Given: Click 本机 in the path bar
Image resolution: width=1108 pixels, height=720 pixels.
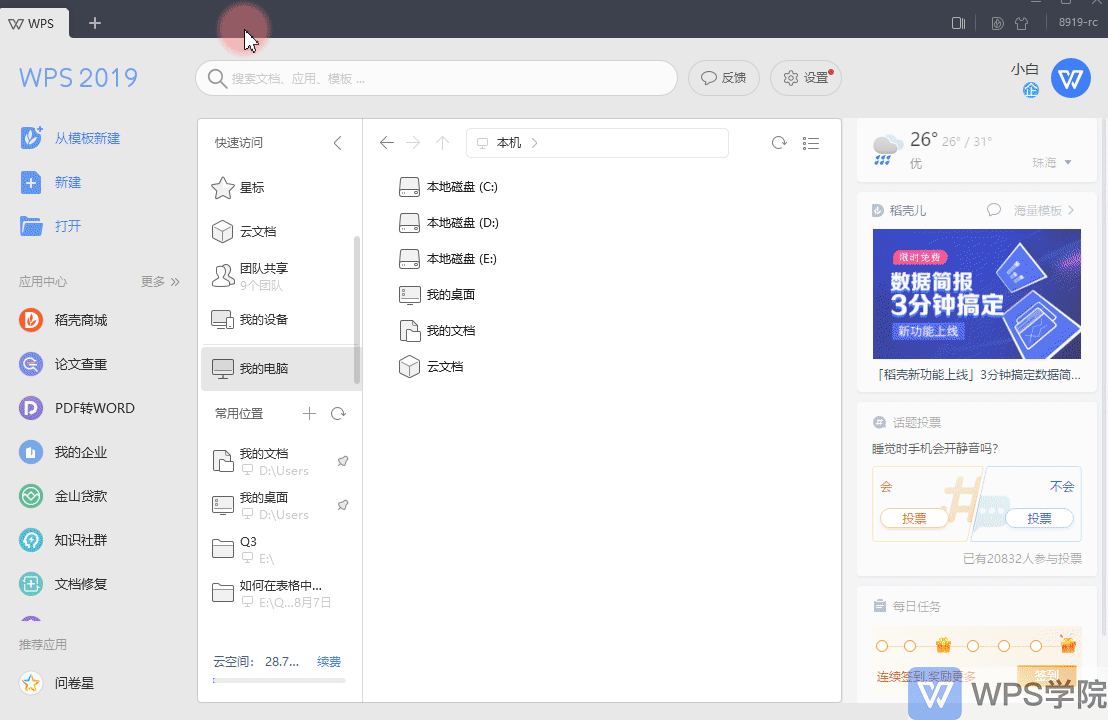Looking at the screenshot, I should (x=509, y=143).
